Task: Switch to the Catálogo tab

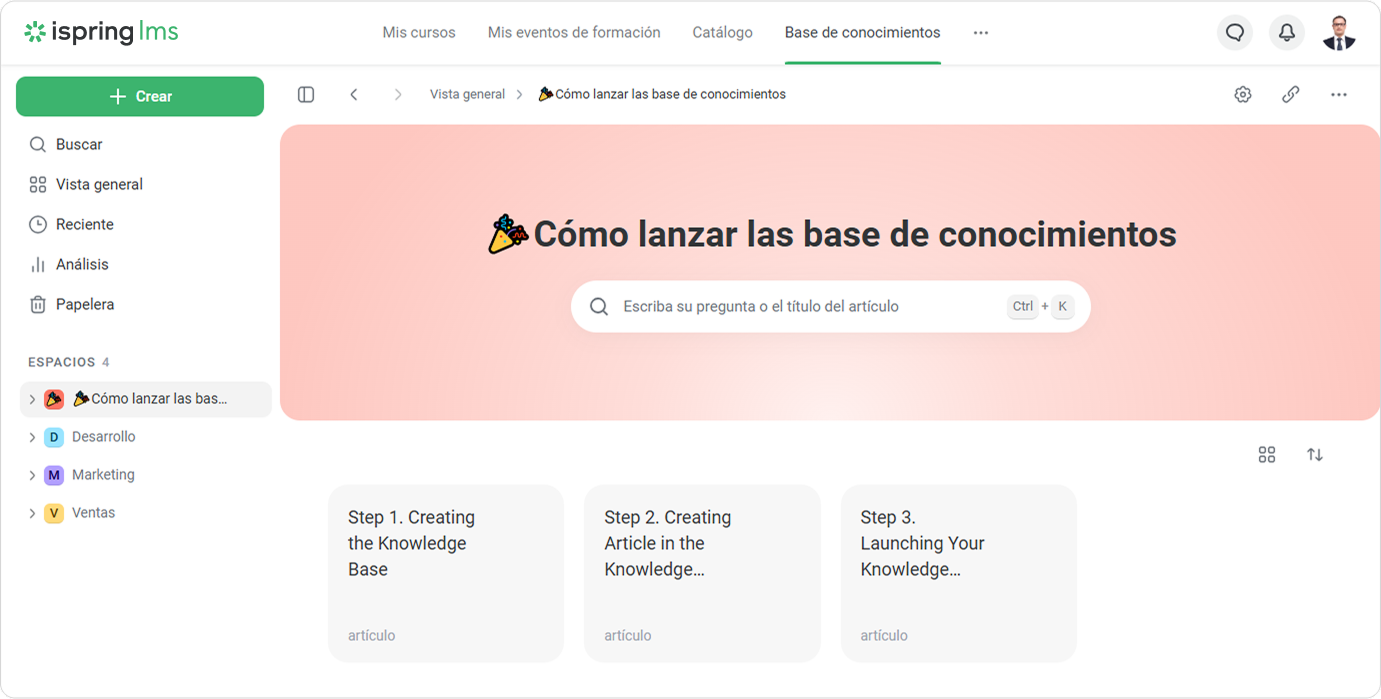Action: click(722, 33)
